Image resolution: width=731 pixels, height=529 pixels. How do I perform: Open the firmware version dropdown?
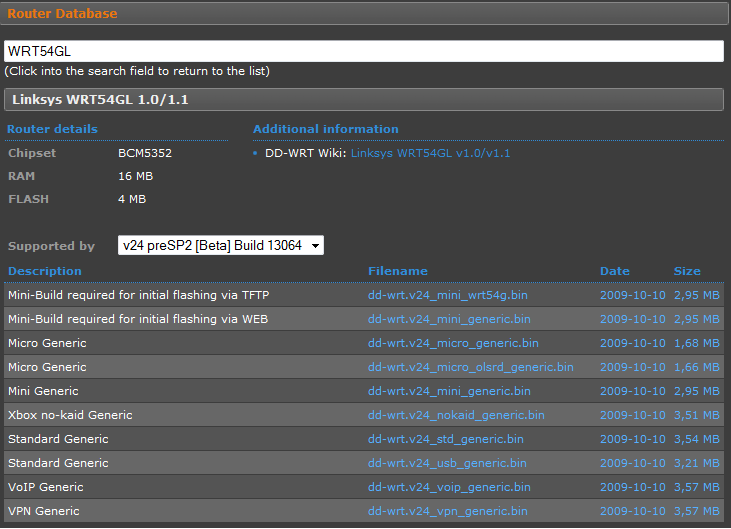click(x=220, y=246)
